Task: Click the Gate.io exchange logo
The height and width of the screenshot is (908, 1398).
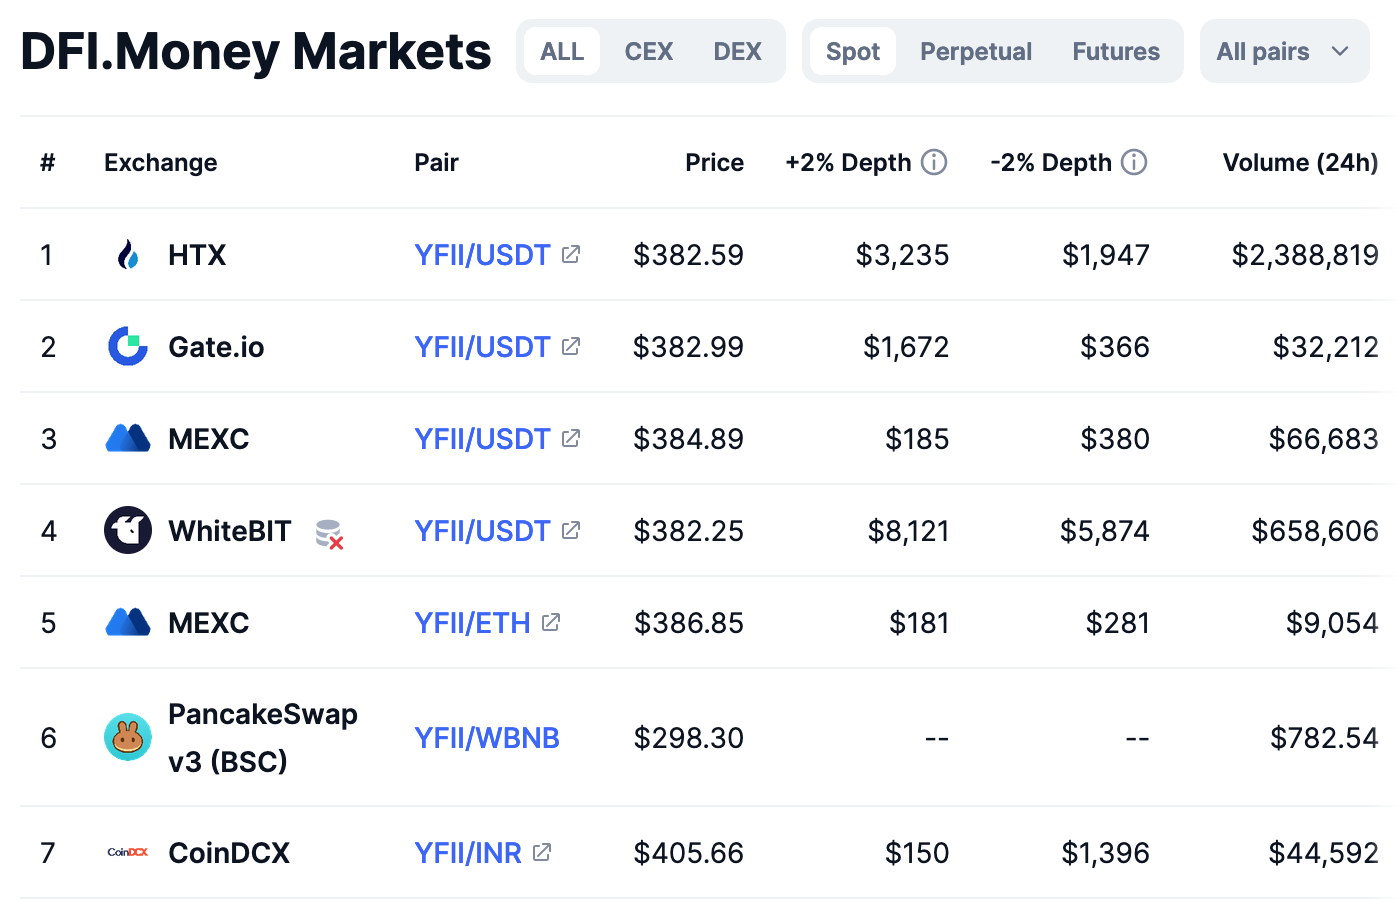Action: (x=128, y=346)
